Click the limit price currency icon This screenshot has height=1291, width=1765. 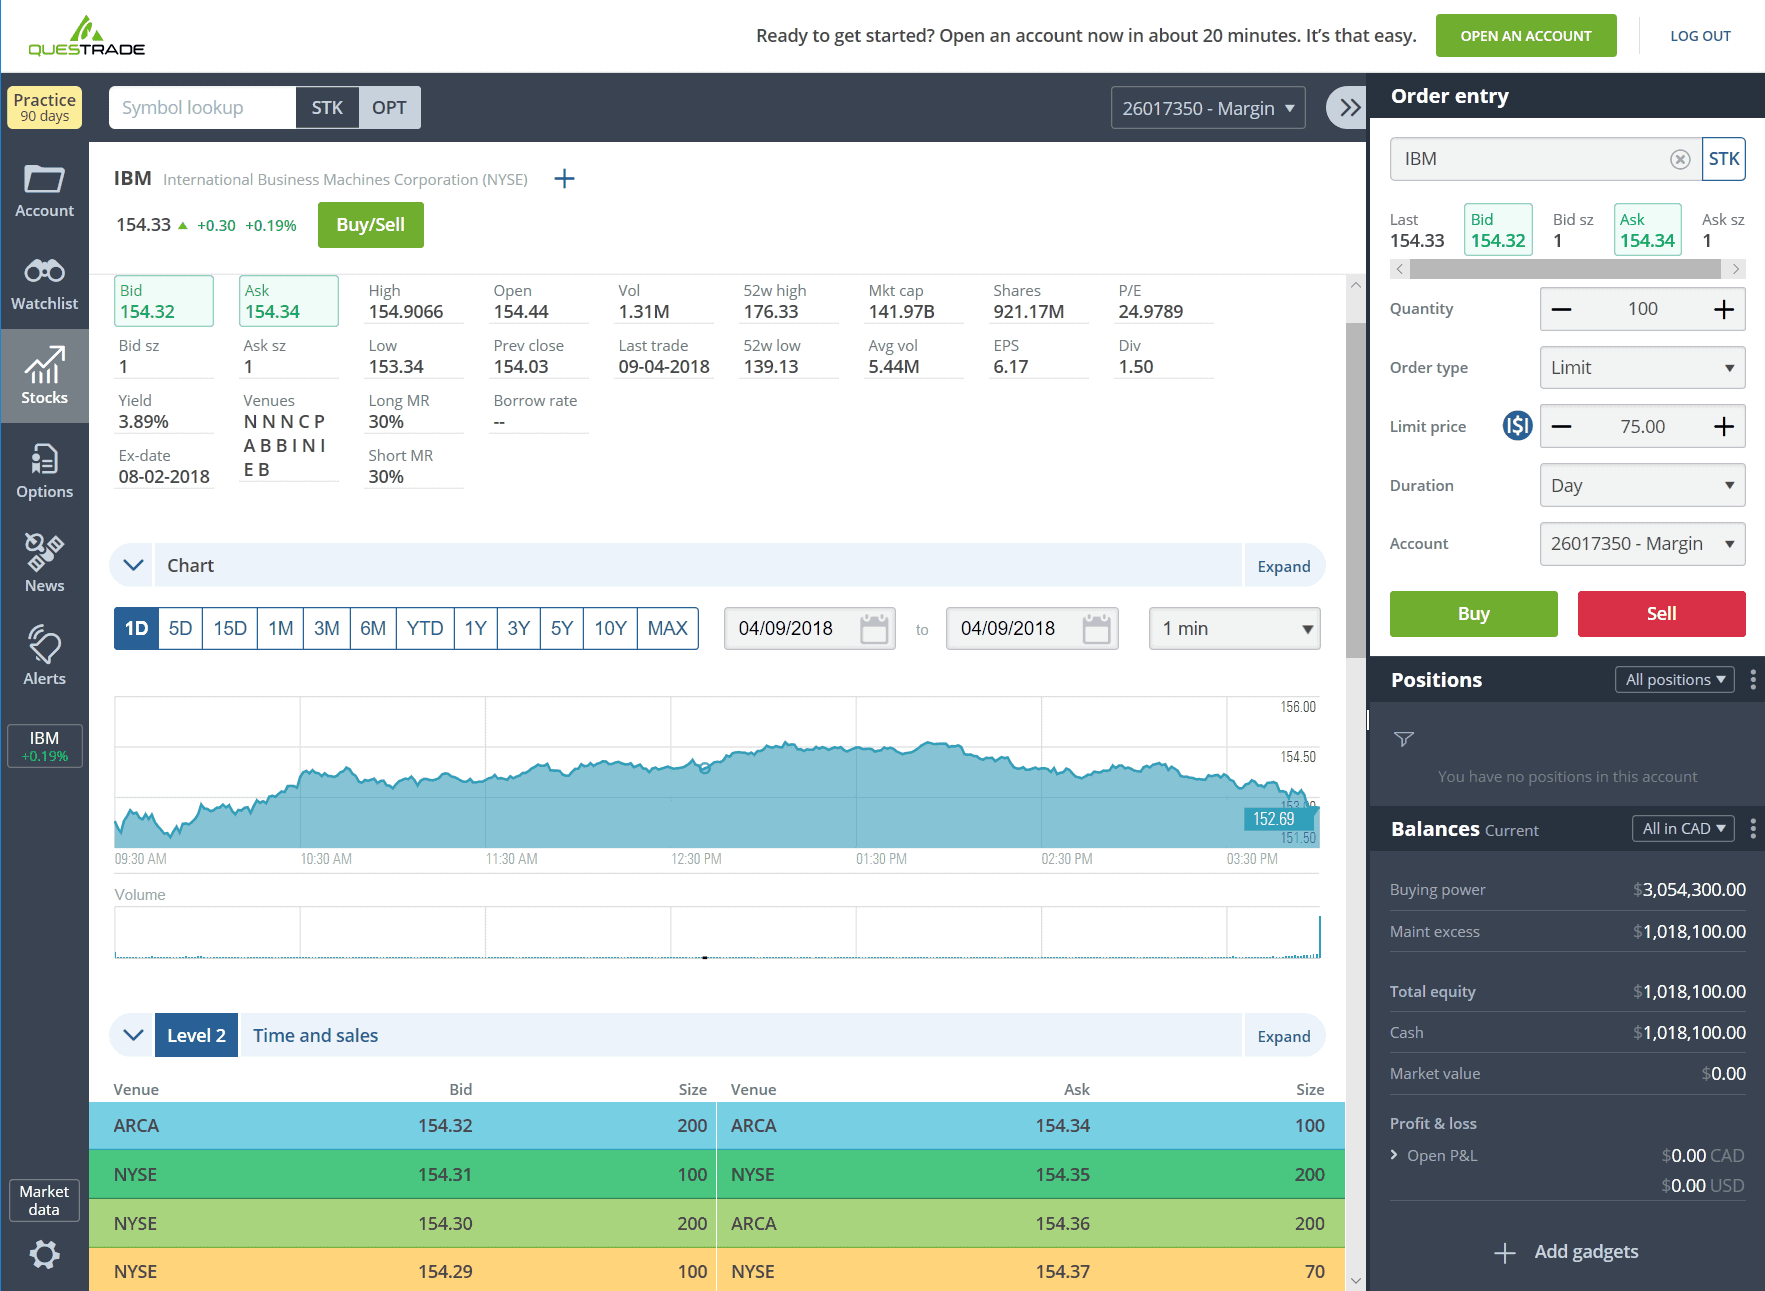[x=1517, y=426]
